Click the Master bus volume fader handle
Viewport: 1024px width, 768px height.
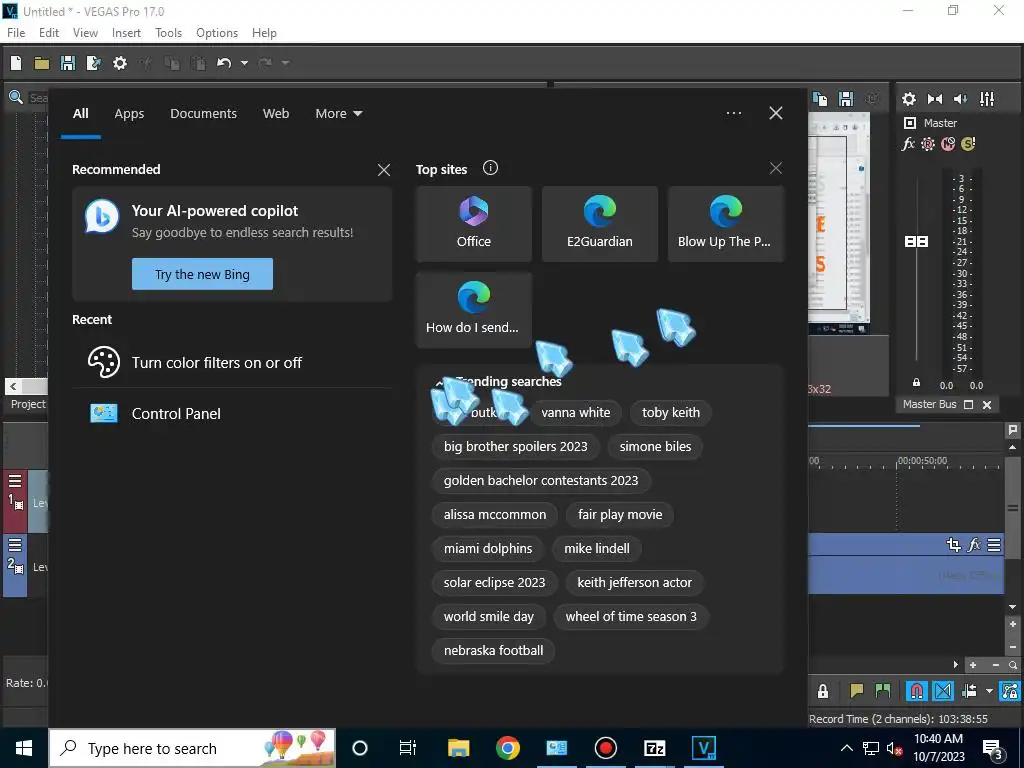pyautogui.click(x=916, y=242)
